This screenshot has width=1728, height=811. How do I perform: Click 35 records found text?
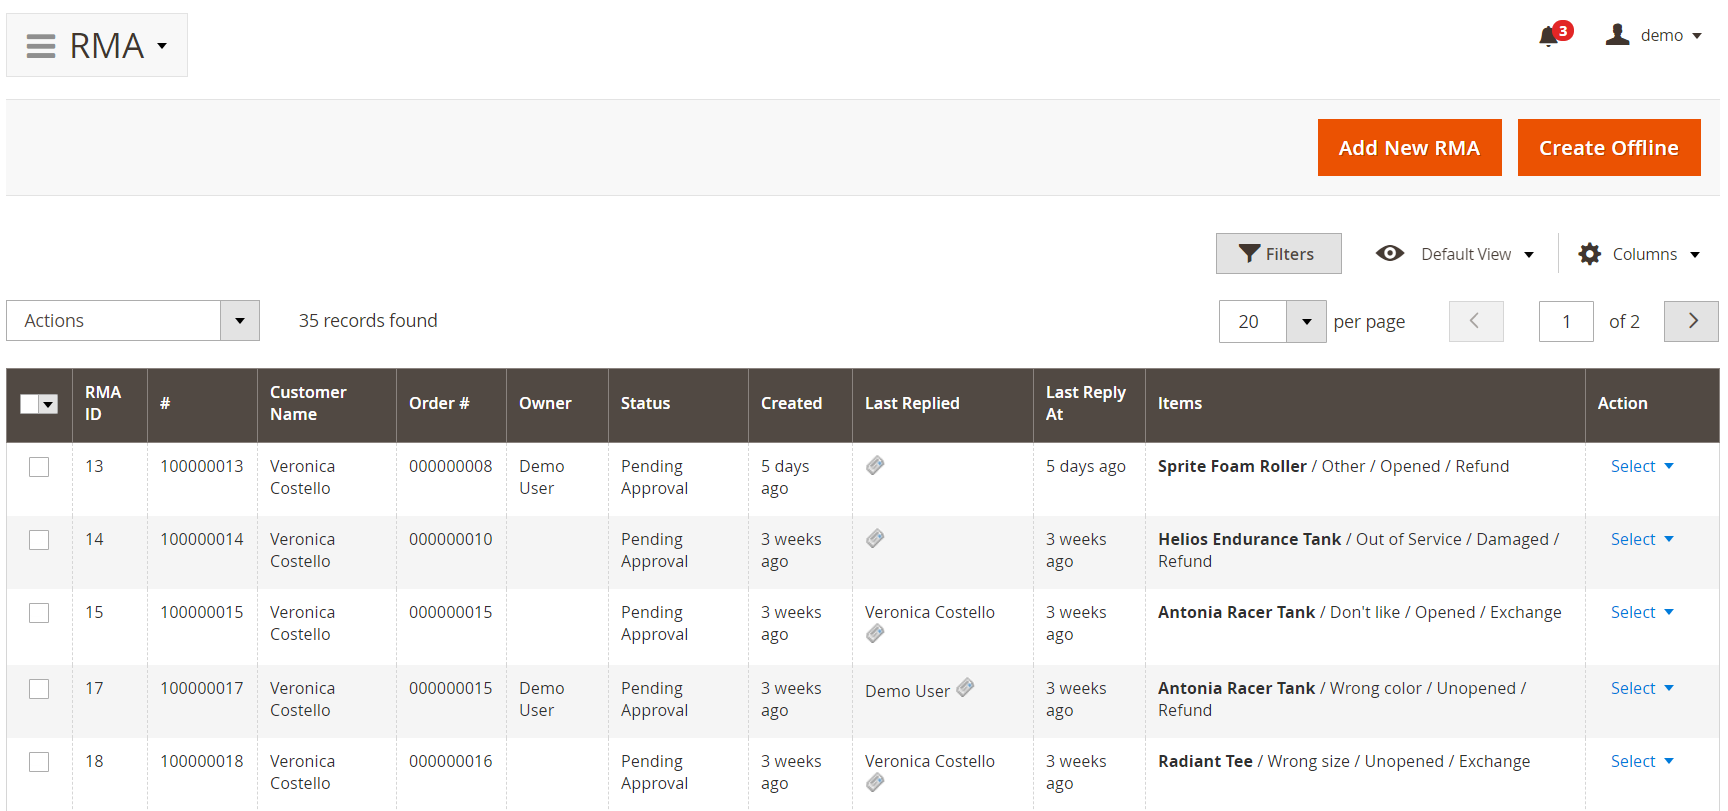pyautogui.click(x=368, y=320)
